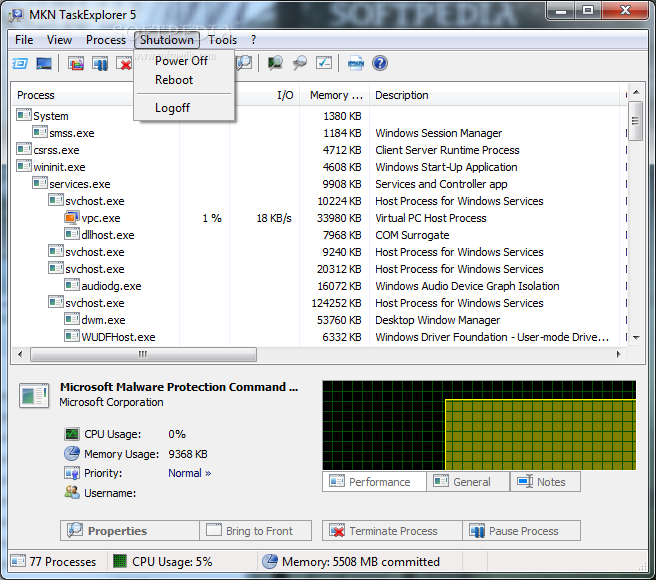Image resolution: width=656 pixels, height=580 pixels.
Task: Click the horizontal scrollbar thumb
Action: (143, 354)
